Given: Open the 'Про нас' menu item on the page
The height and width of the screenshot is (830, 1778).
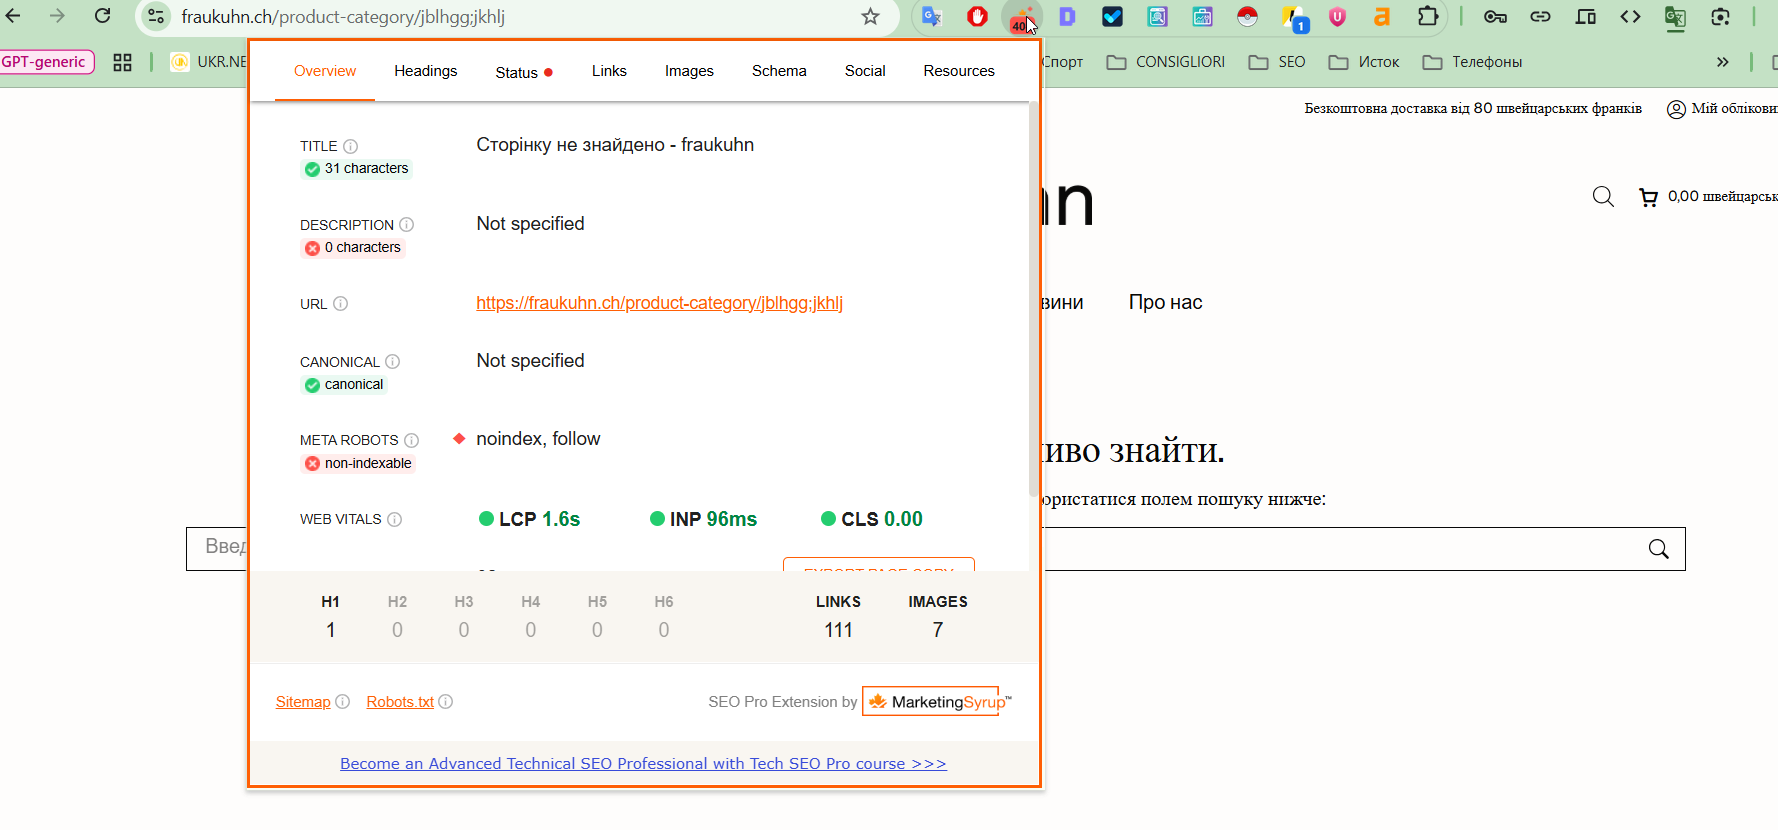Looking at the screenshot, I should (1165, 302).
